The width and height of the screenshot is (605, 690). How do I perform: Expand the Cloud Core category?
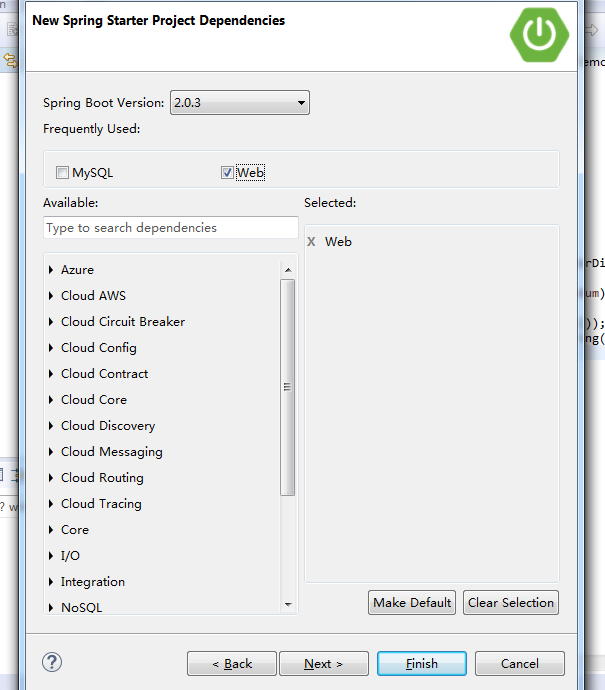pos(51,400)
